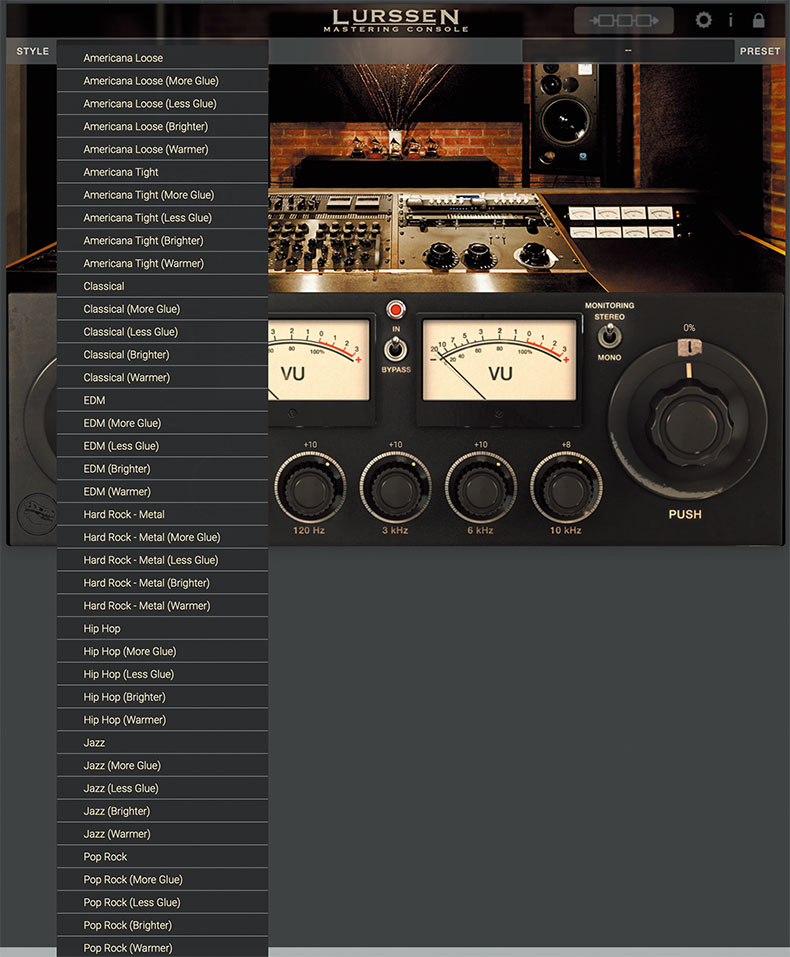This screenshot has width=790, height=957.
Task: Click the 6 kHz EQ knob
Action: pos(481,488)
